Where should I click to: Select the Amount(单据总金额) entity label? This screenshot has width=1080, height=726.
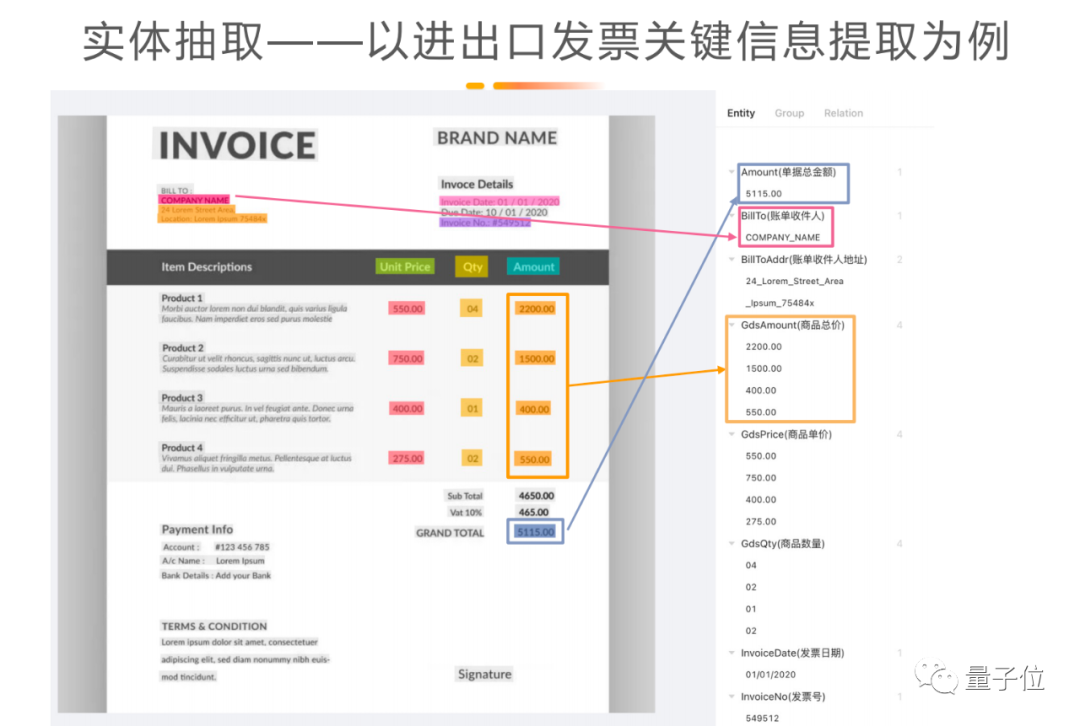click(788, 172)
